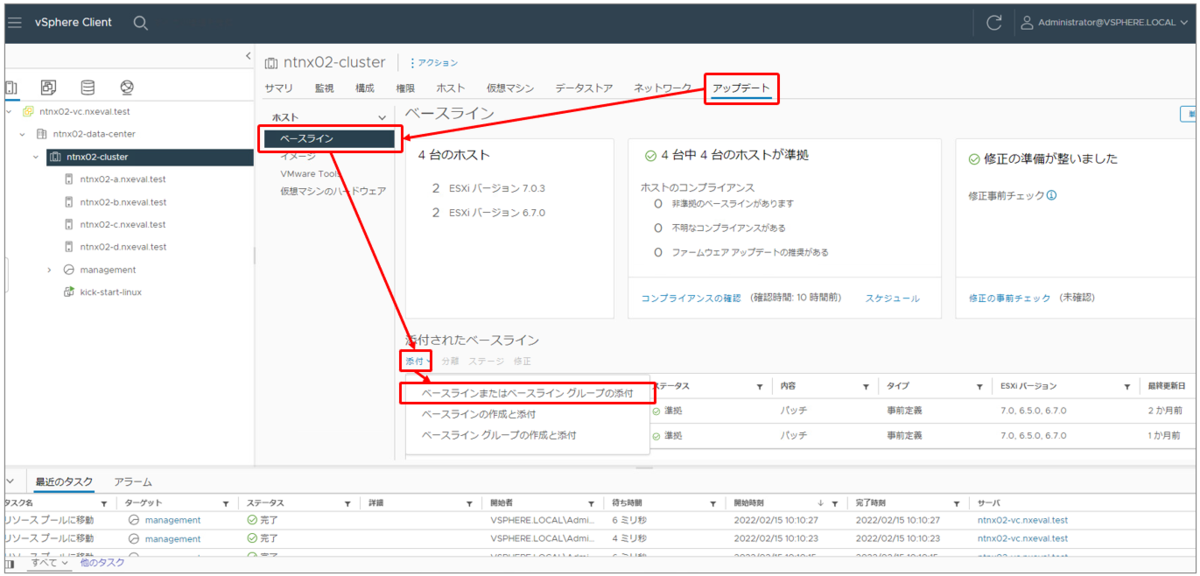The height and width of the screenshot is (576, 1200).
Task: Collapse the inventory sidebar panel
Action: click(x=249, y=56)
